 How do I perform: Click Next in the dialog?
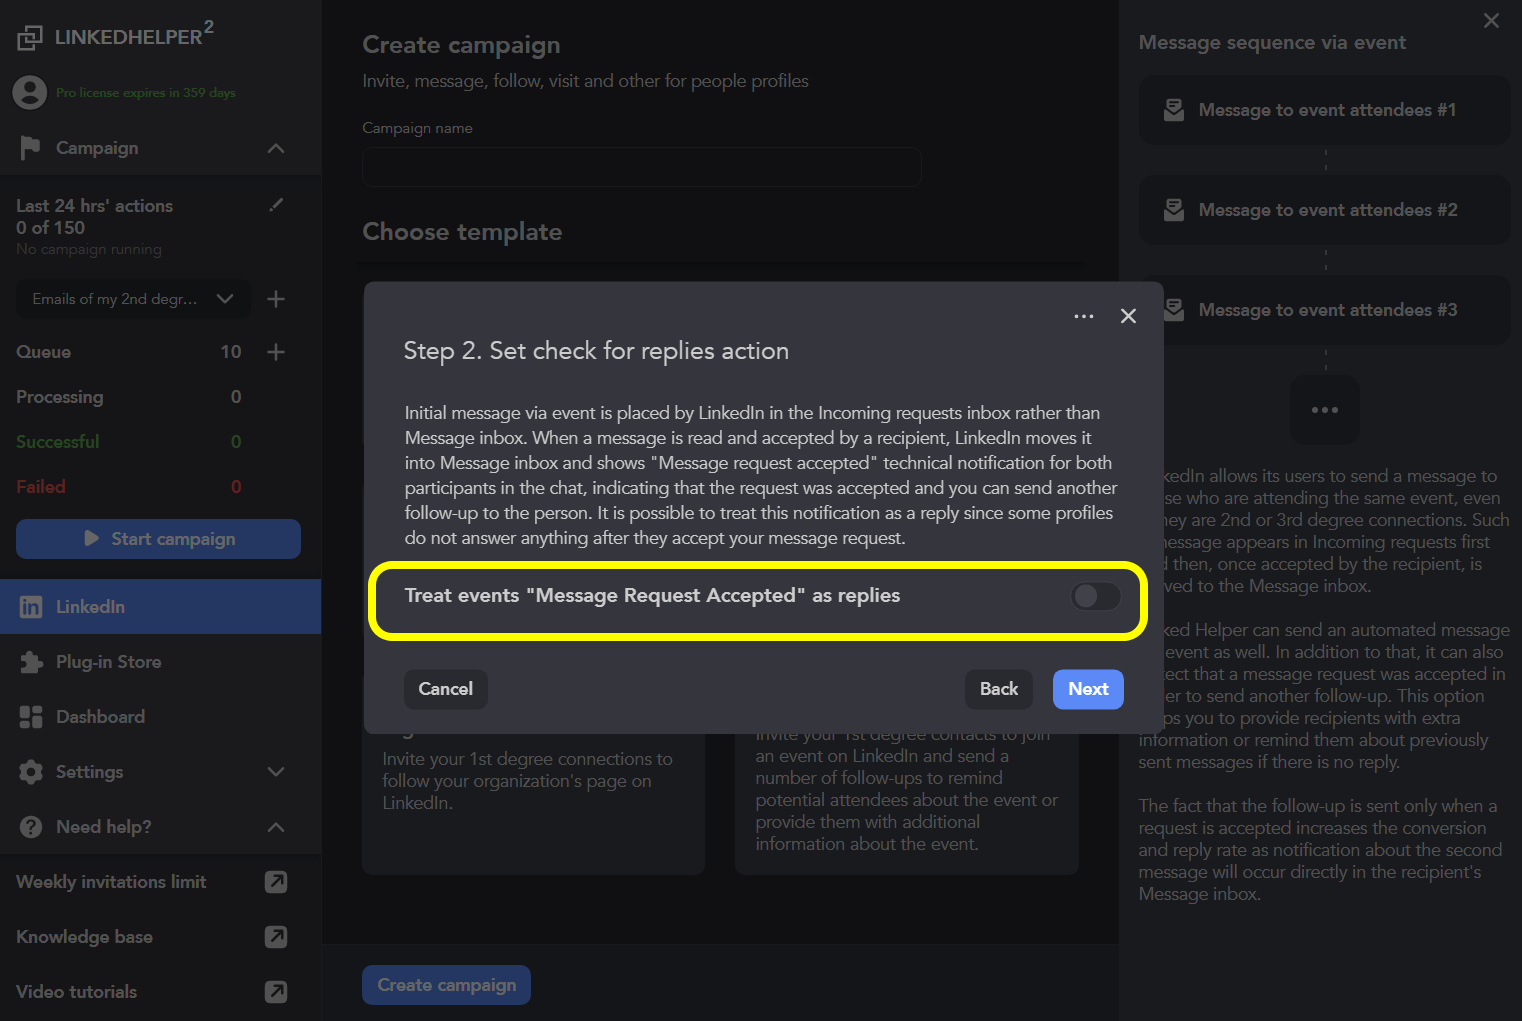[x=1088, y=689]
